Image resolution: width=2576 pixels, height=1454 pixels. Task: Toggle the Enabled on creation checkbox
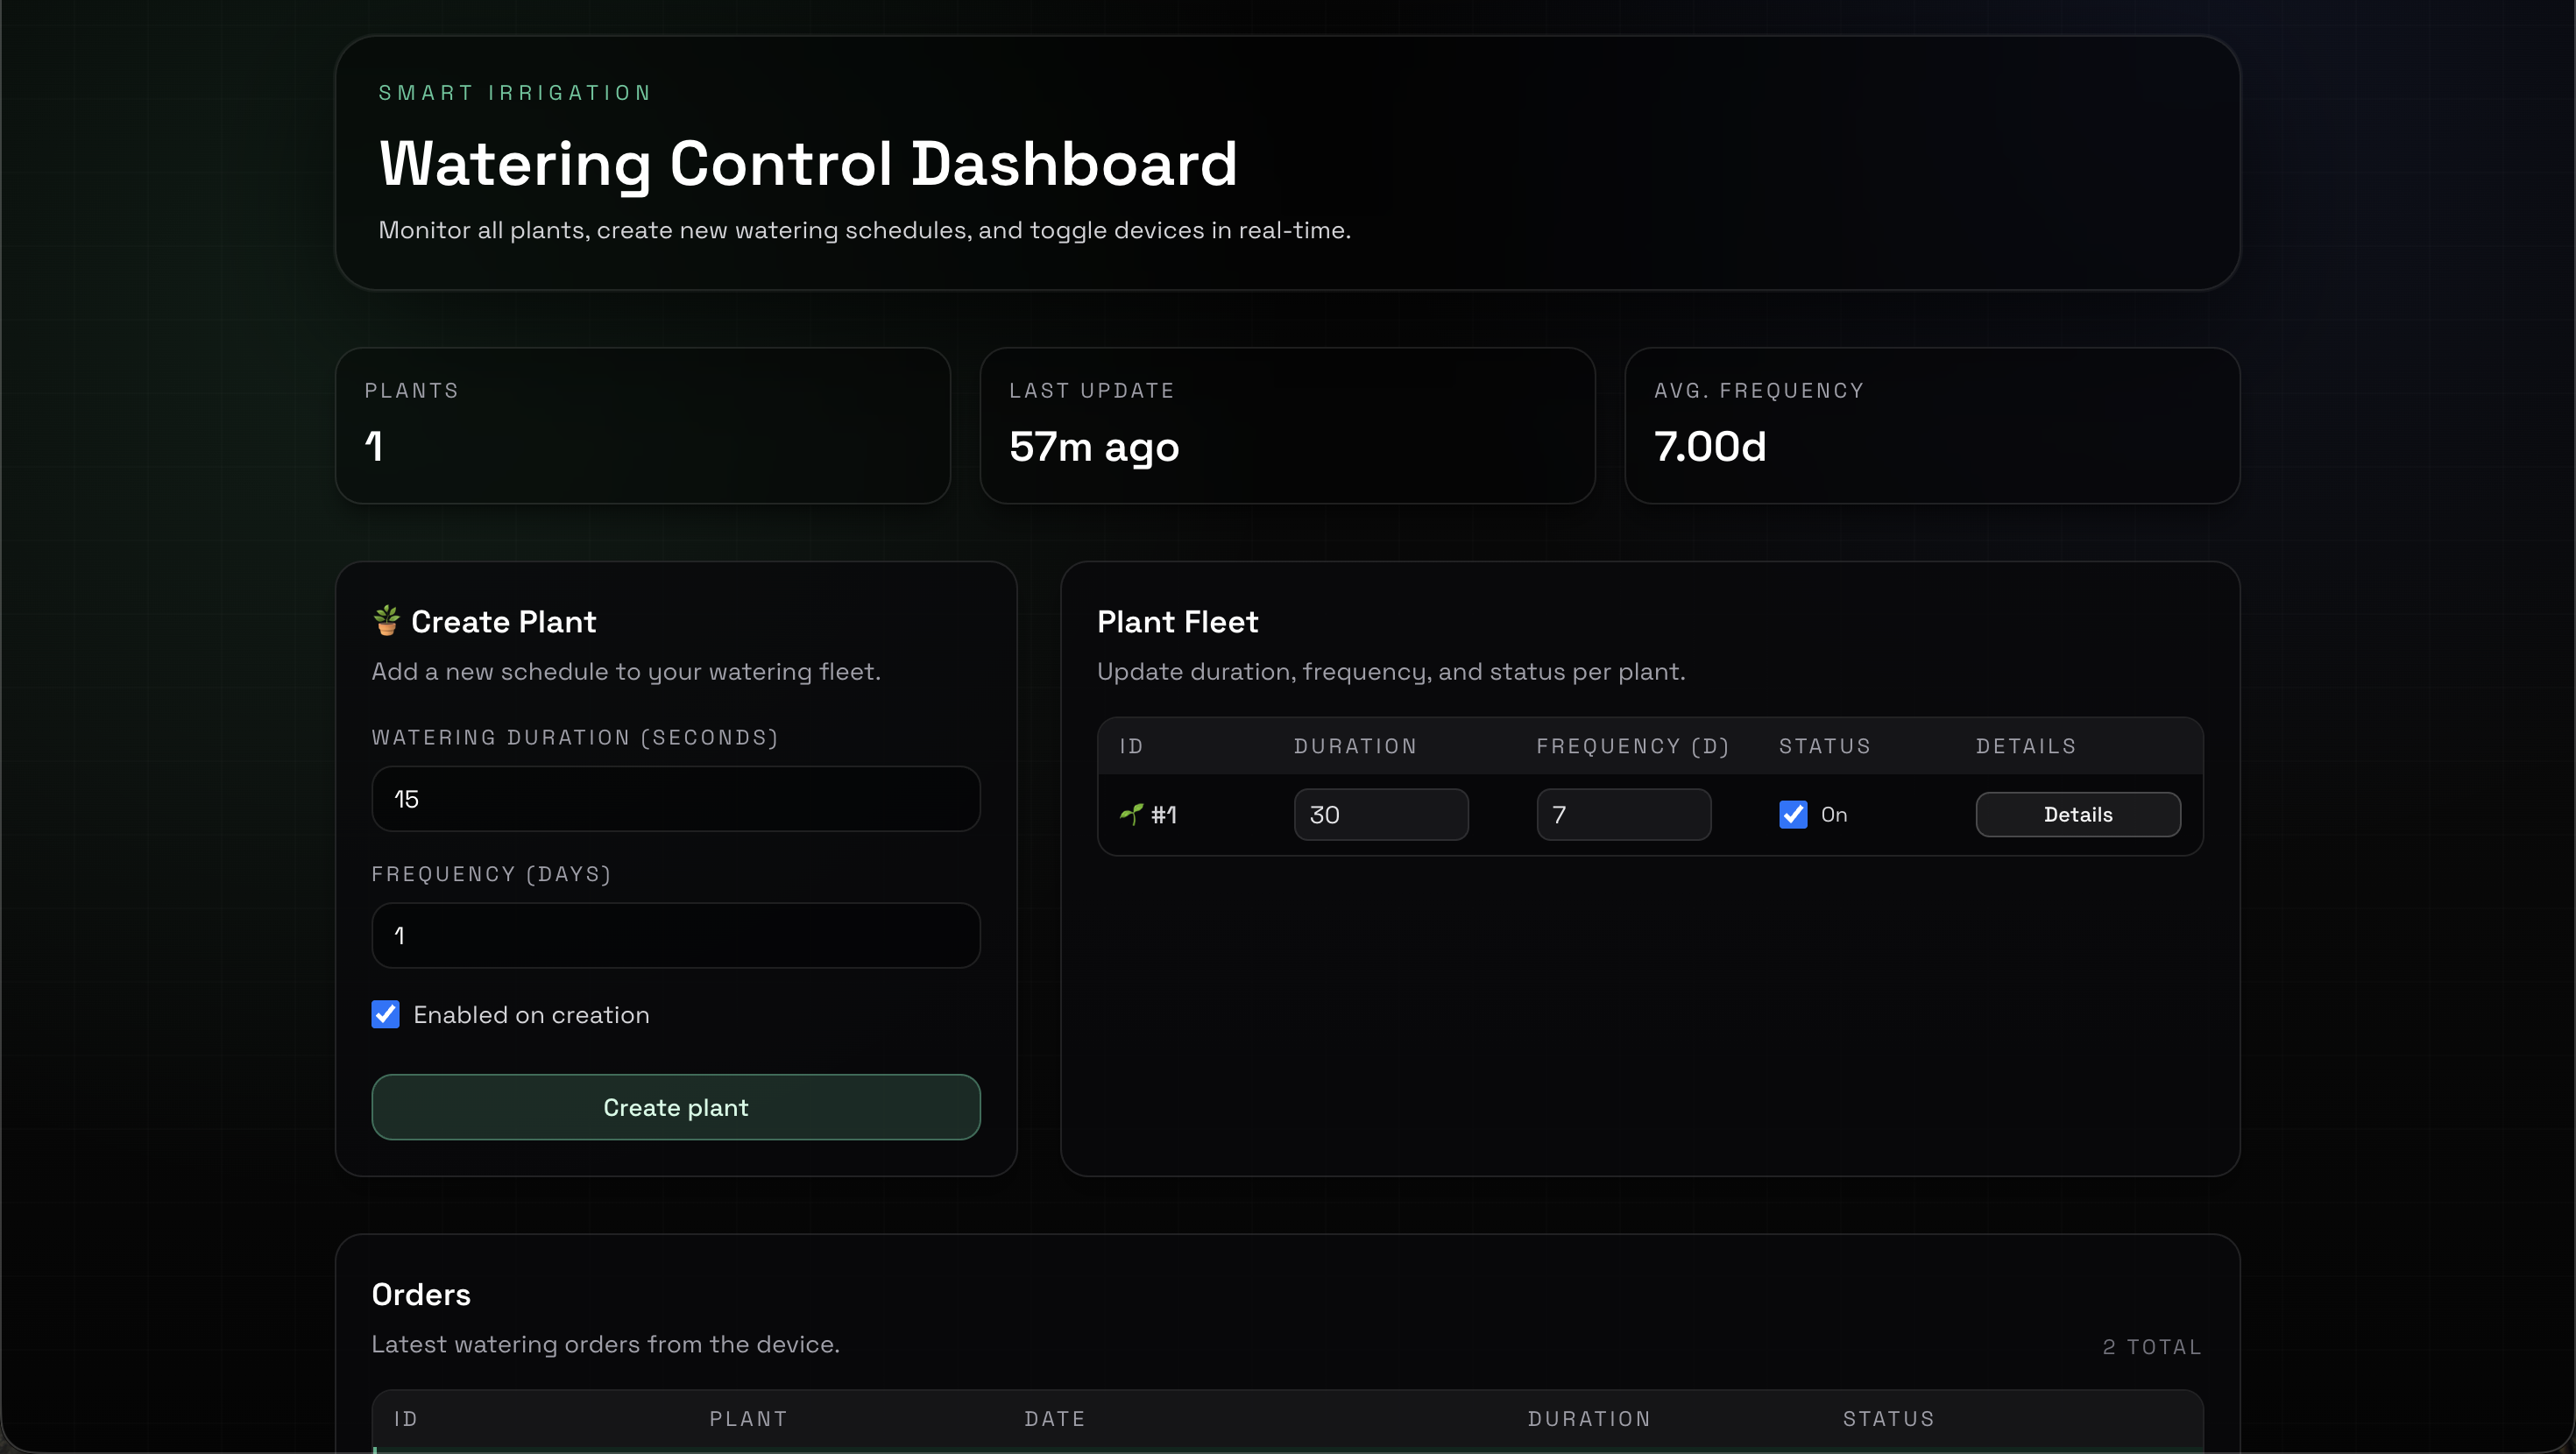[385, 1014]
